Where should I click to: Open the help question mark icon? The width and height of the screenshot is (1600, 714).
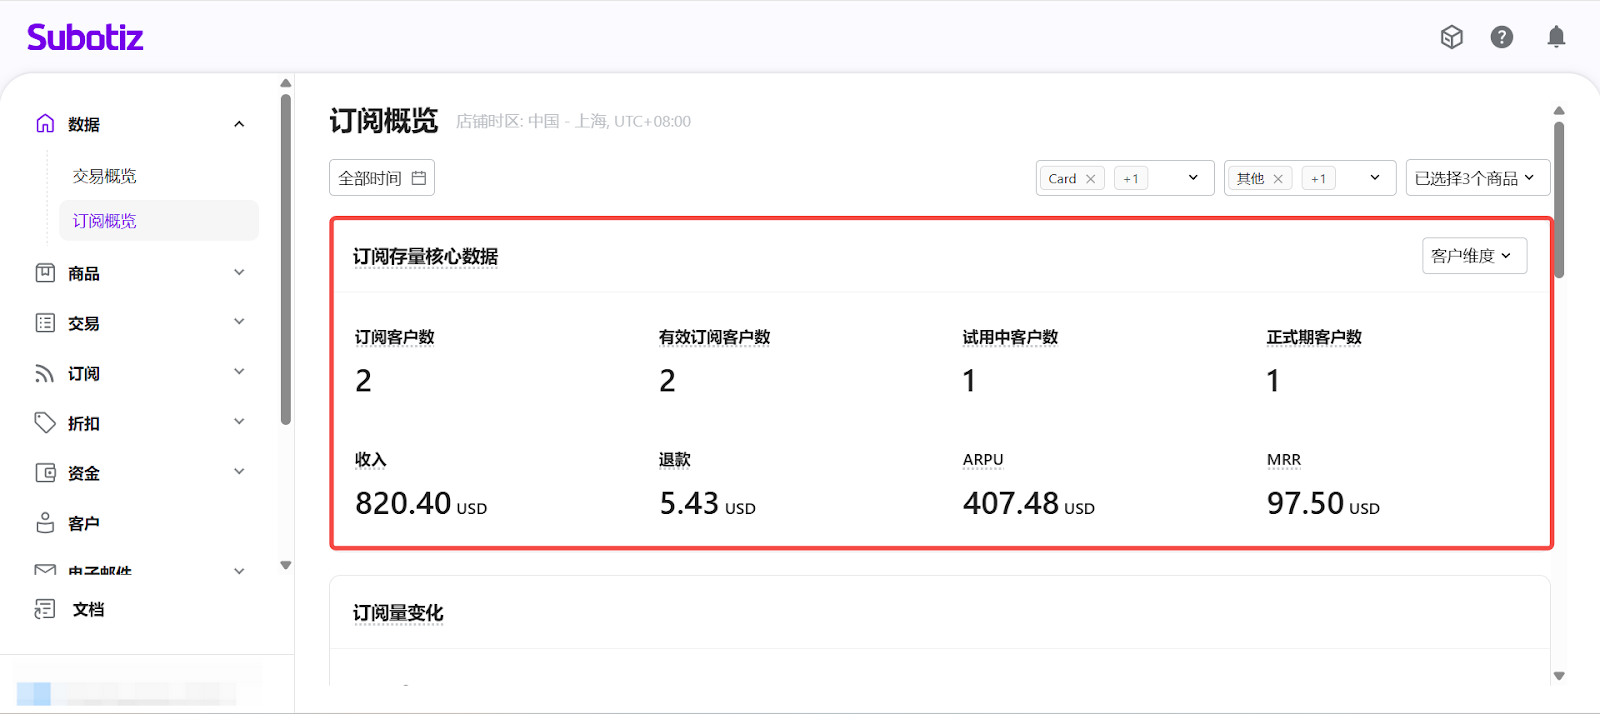tap(1501, 37)
